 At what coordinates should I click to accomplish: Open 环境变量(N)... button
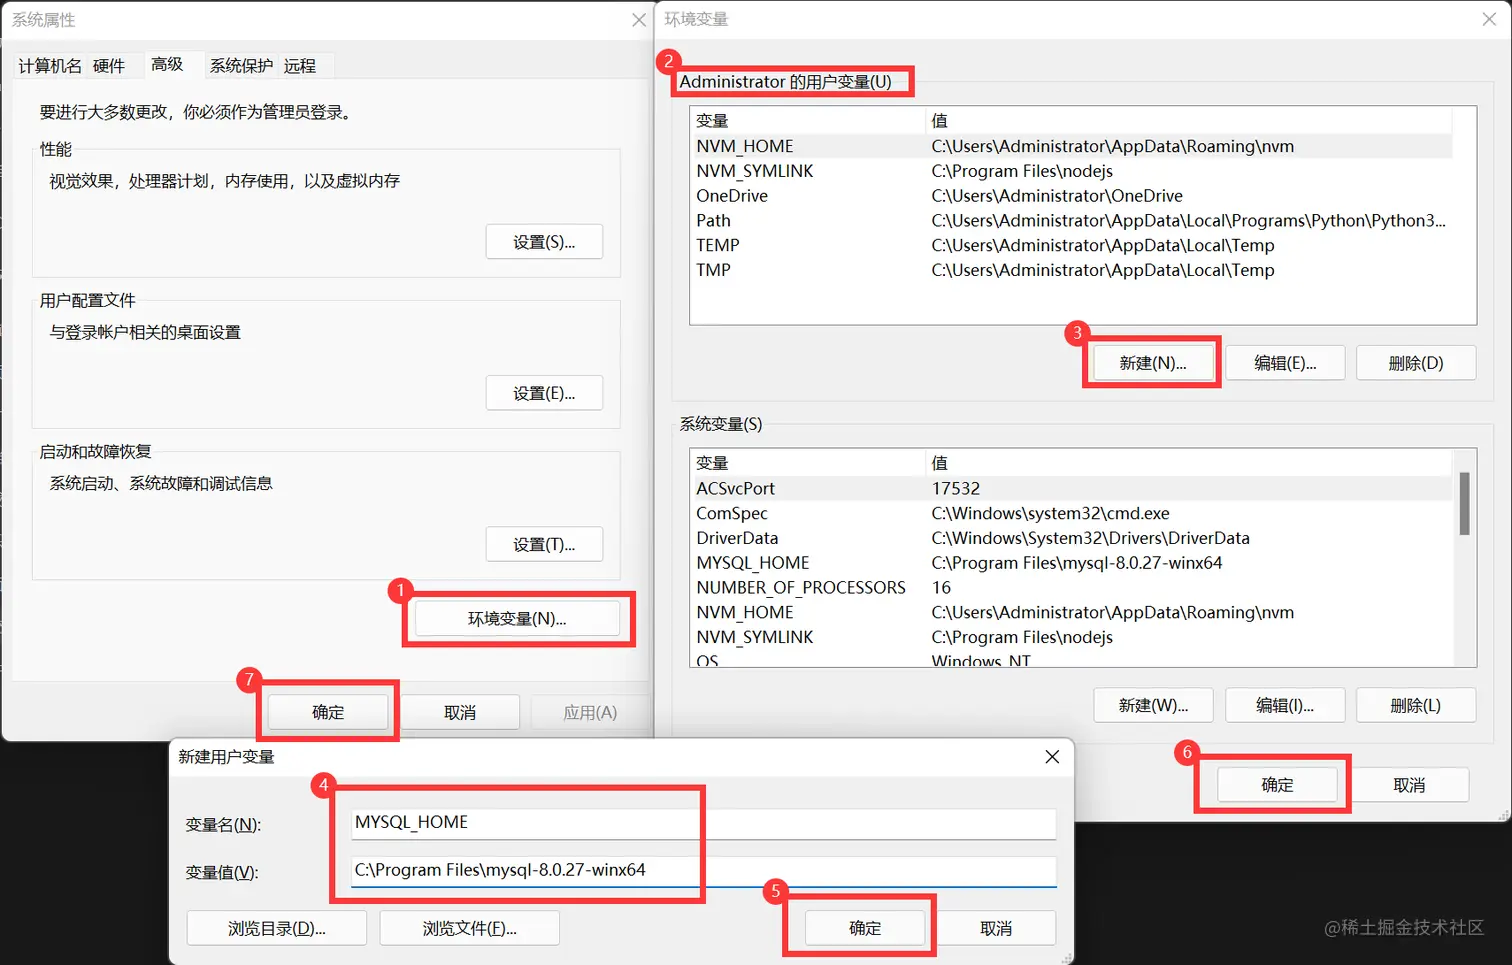(x=517, y=619)
